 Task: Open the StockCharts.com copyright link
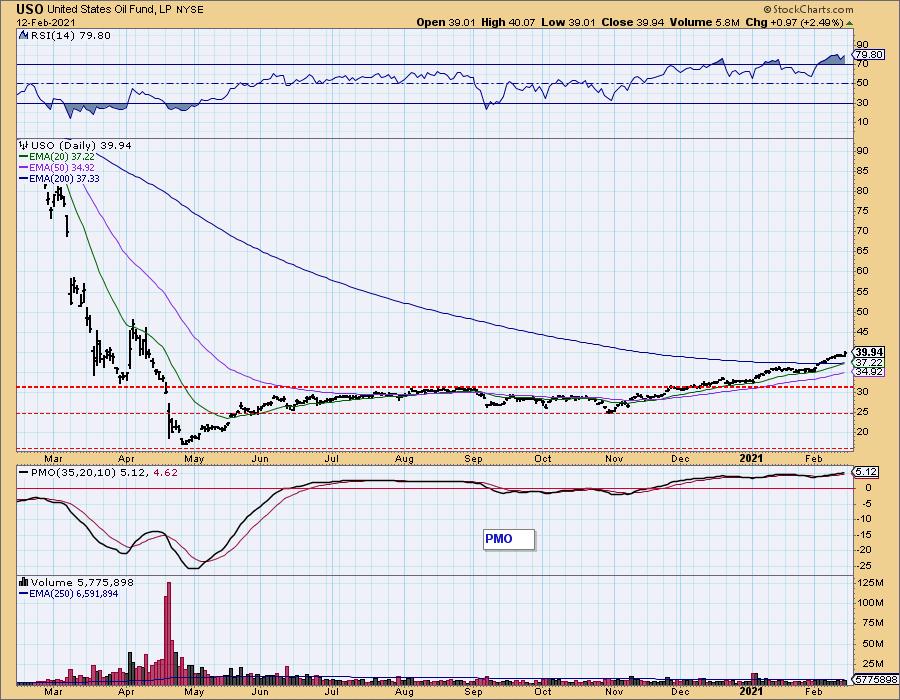coord(808,9)
